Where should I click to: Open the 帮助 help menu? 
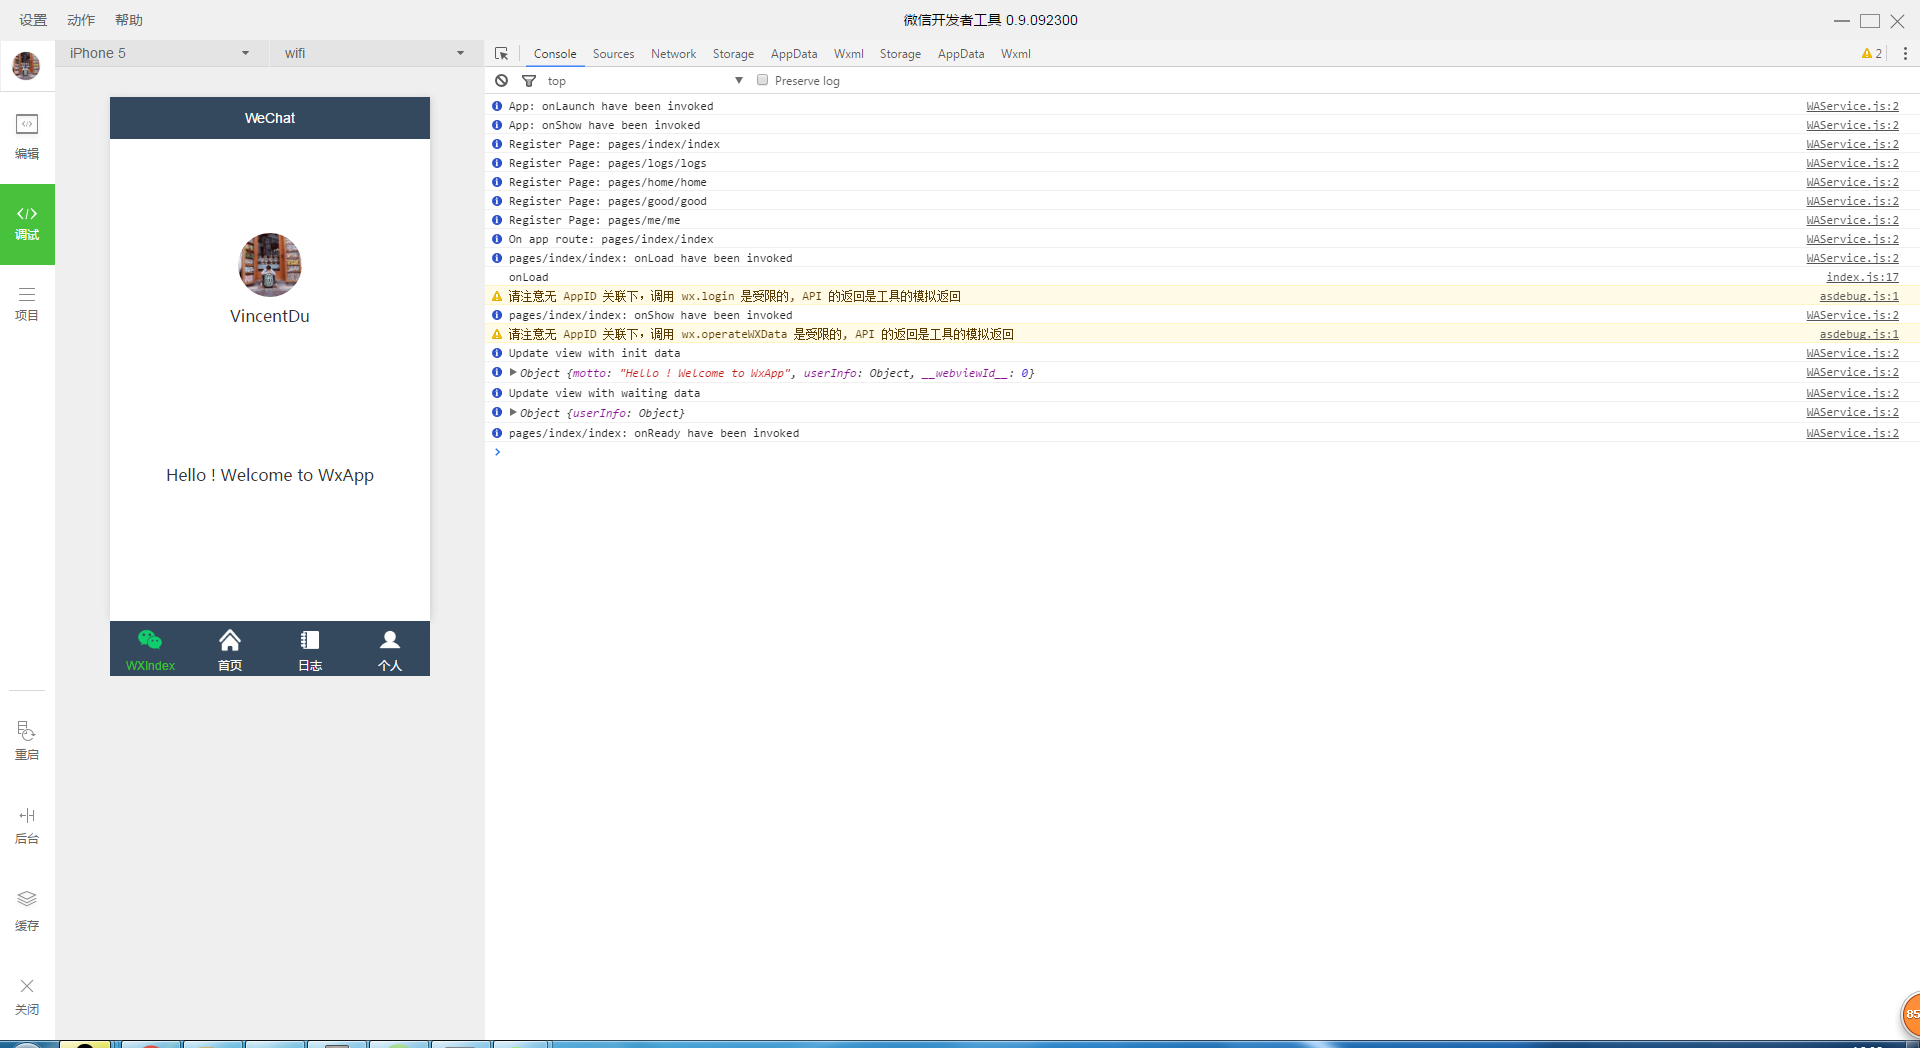coord(129,20)
